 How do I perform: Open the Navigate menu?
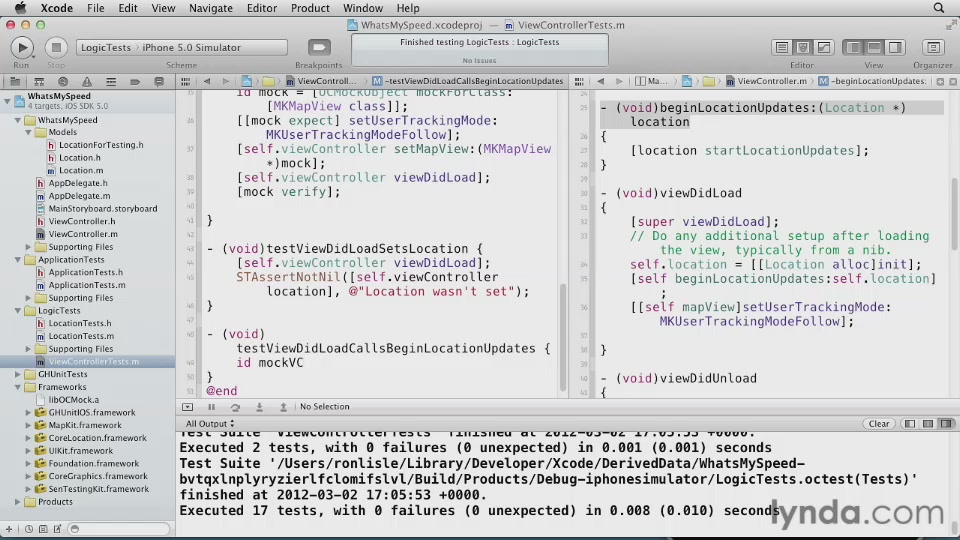tap(211, 8)
